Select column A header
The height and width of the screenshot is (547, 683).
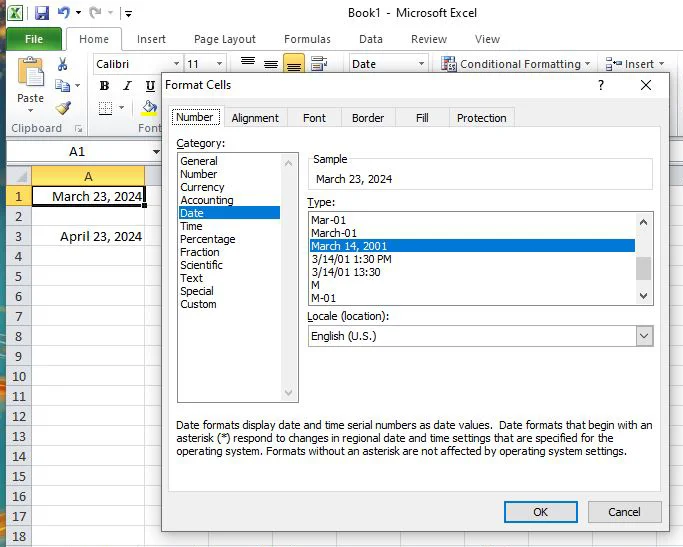88,176
